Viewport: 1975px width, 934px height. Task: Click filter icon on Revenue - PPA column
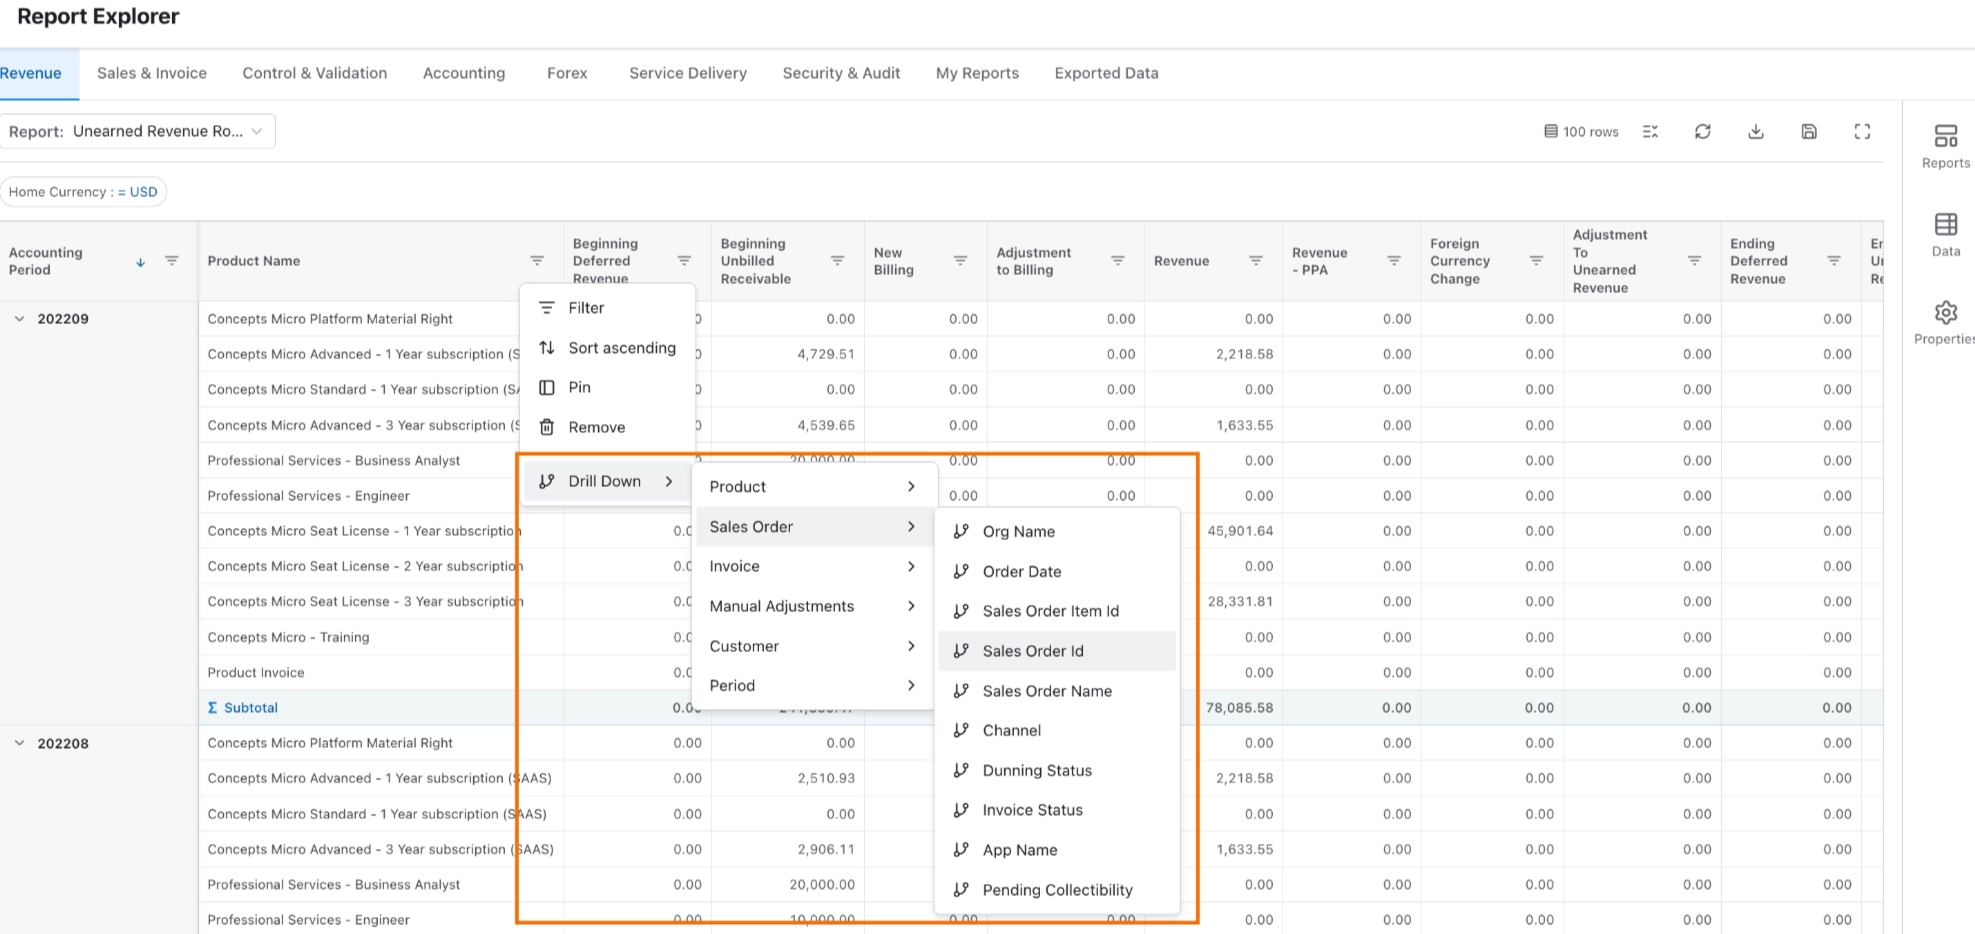click(x=1393, y=261)
